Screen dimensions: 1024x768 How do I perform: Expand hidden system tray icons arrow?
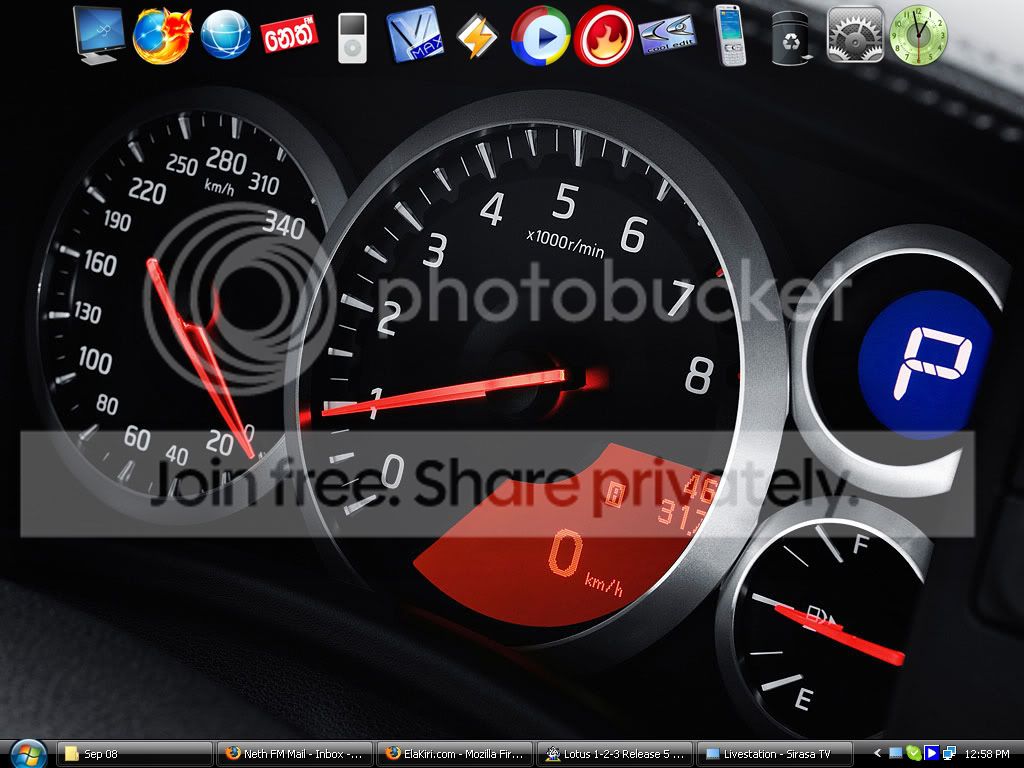point(877,754)
